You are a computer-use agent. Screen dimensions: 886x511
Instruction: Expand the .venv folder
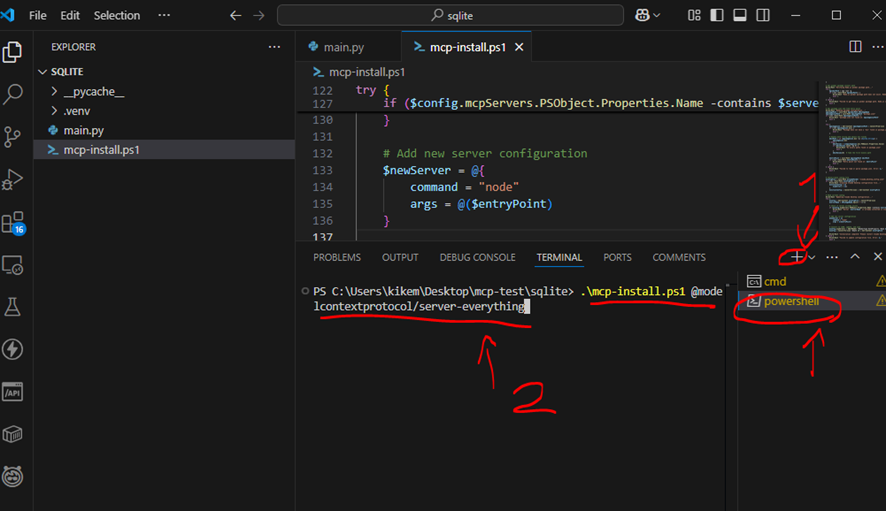tap(55, 111)
